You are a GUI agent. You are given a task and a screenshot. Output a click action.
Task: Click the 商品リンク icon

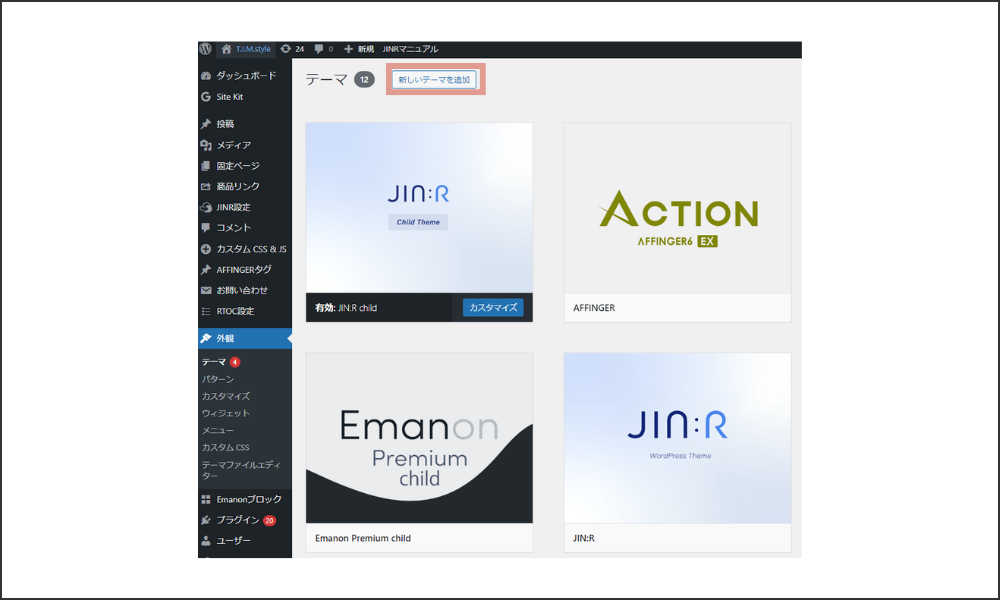(x=206, y=187)
